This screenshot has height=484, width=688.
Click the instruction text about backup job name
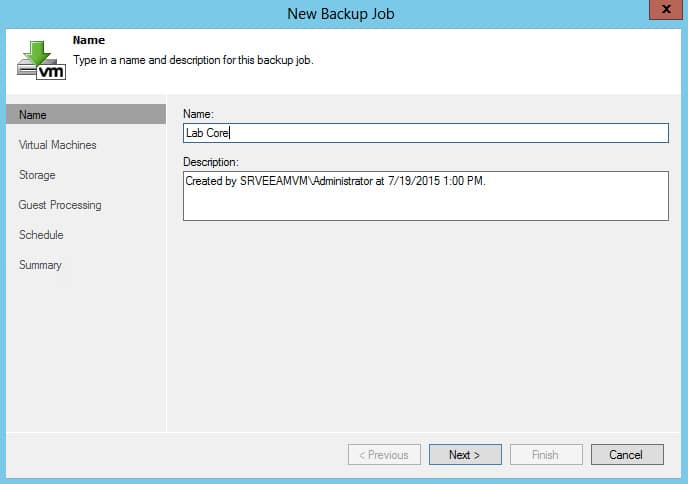coord(193,60)
